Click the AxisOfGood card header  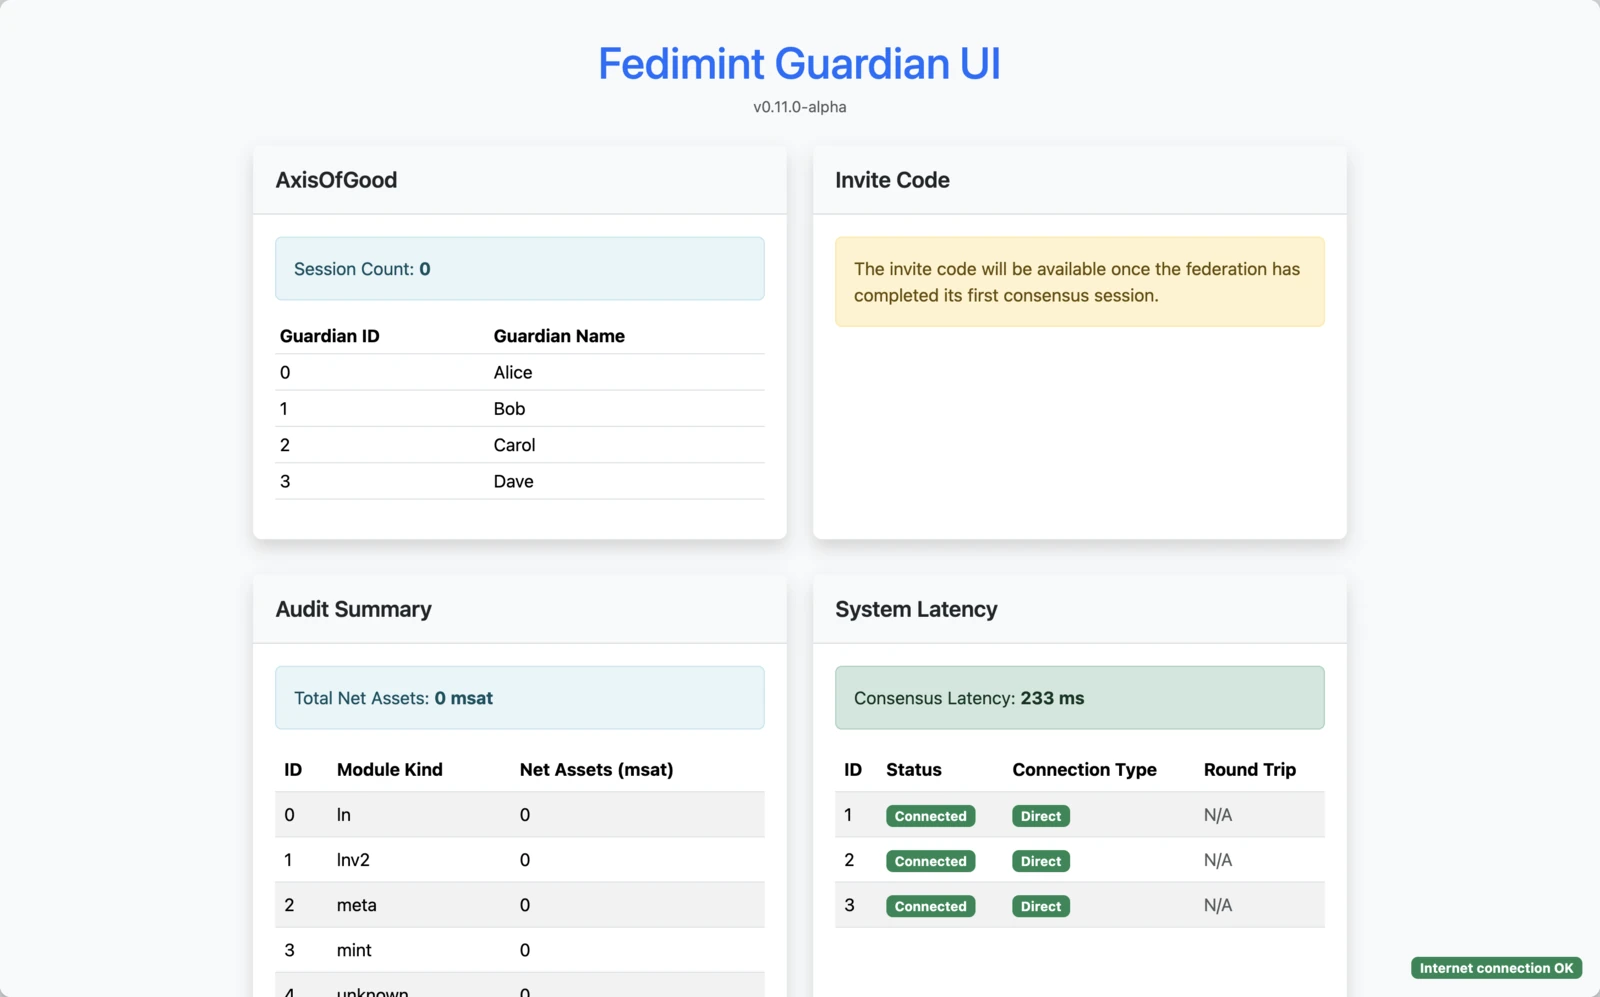click(336, 180)
